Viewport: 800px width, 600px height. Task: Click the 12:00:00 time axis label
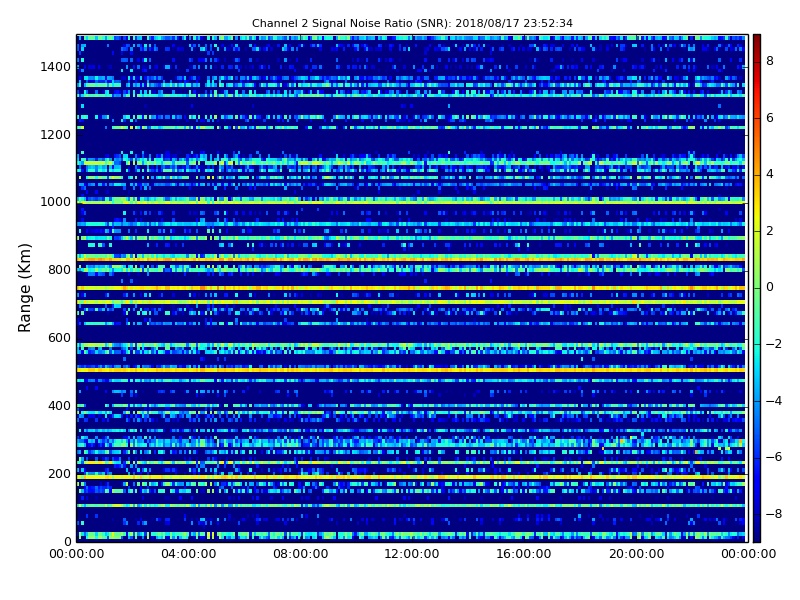412,554
